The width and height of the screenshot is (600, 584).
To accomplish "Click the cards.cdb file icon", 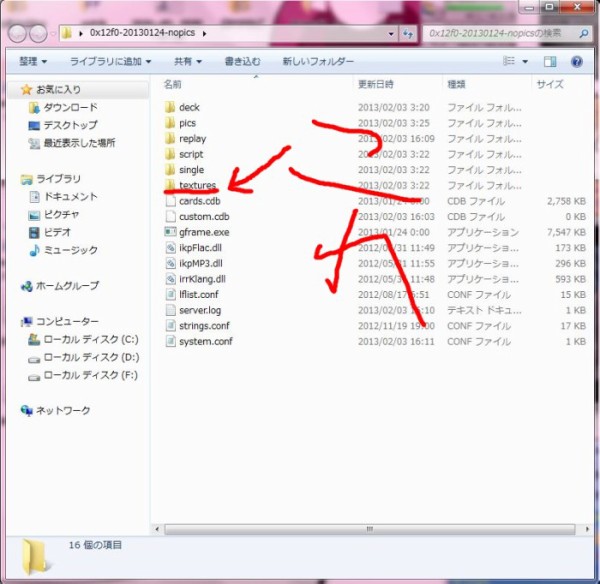I will coord(170,201).
